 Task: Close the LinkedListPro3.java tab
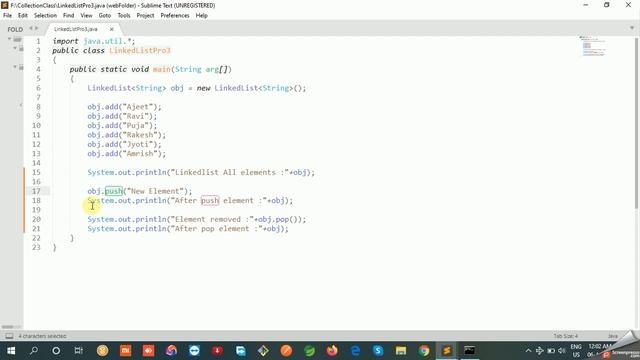click(111, 29)
